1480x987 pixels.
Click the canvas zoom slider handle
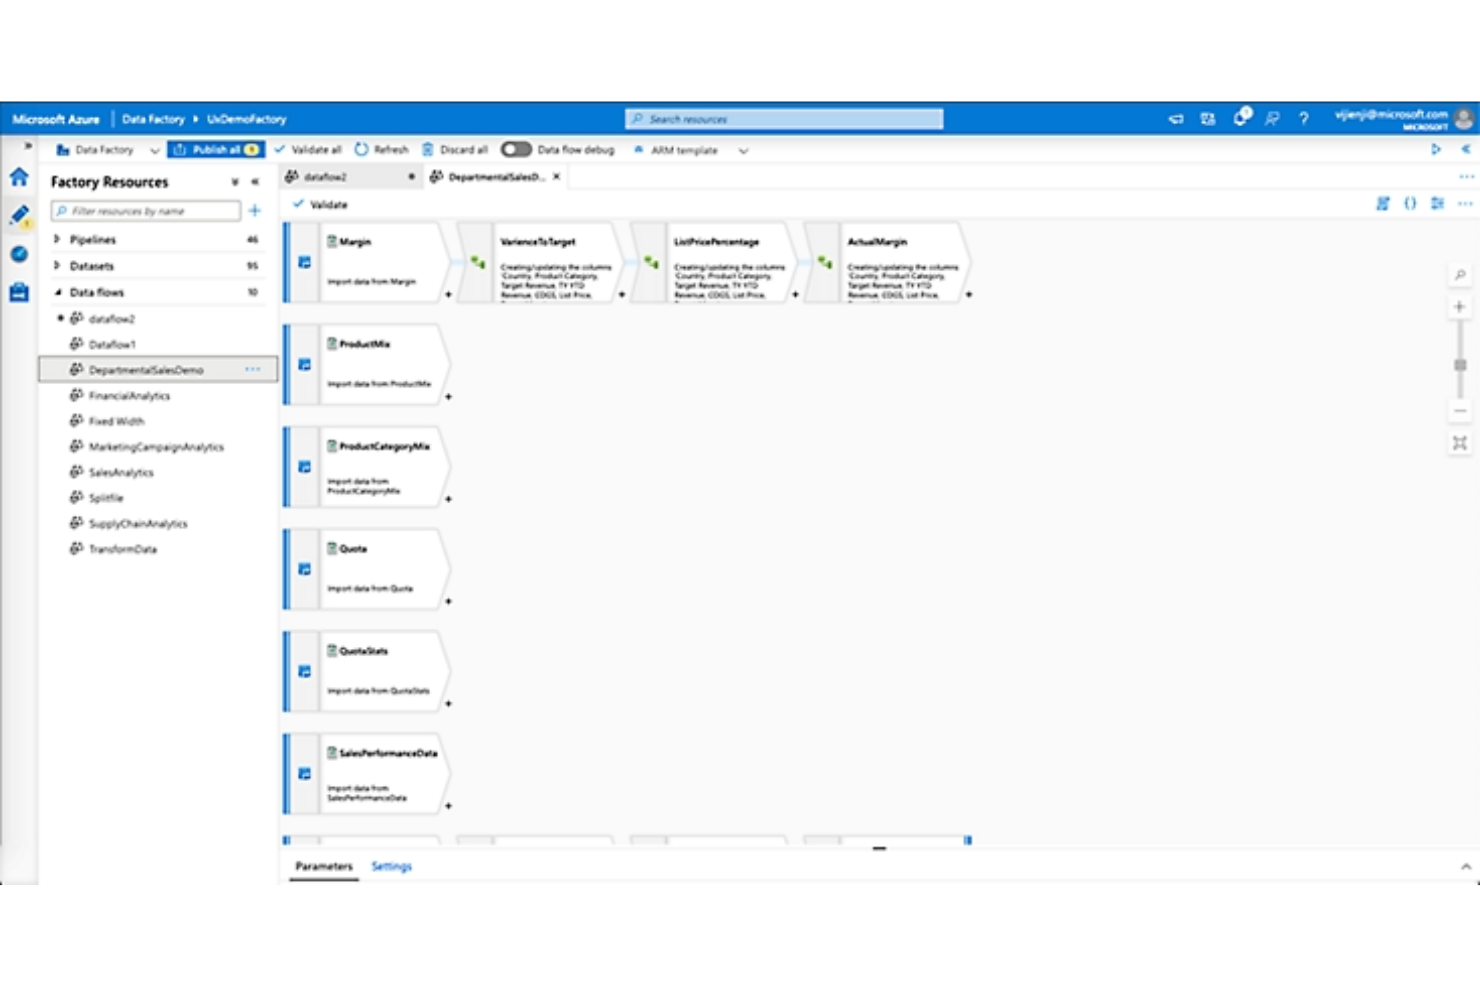point(1460,365)
